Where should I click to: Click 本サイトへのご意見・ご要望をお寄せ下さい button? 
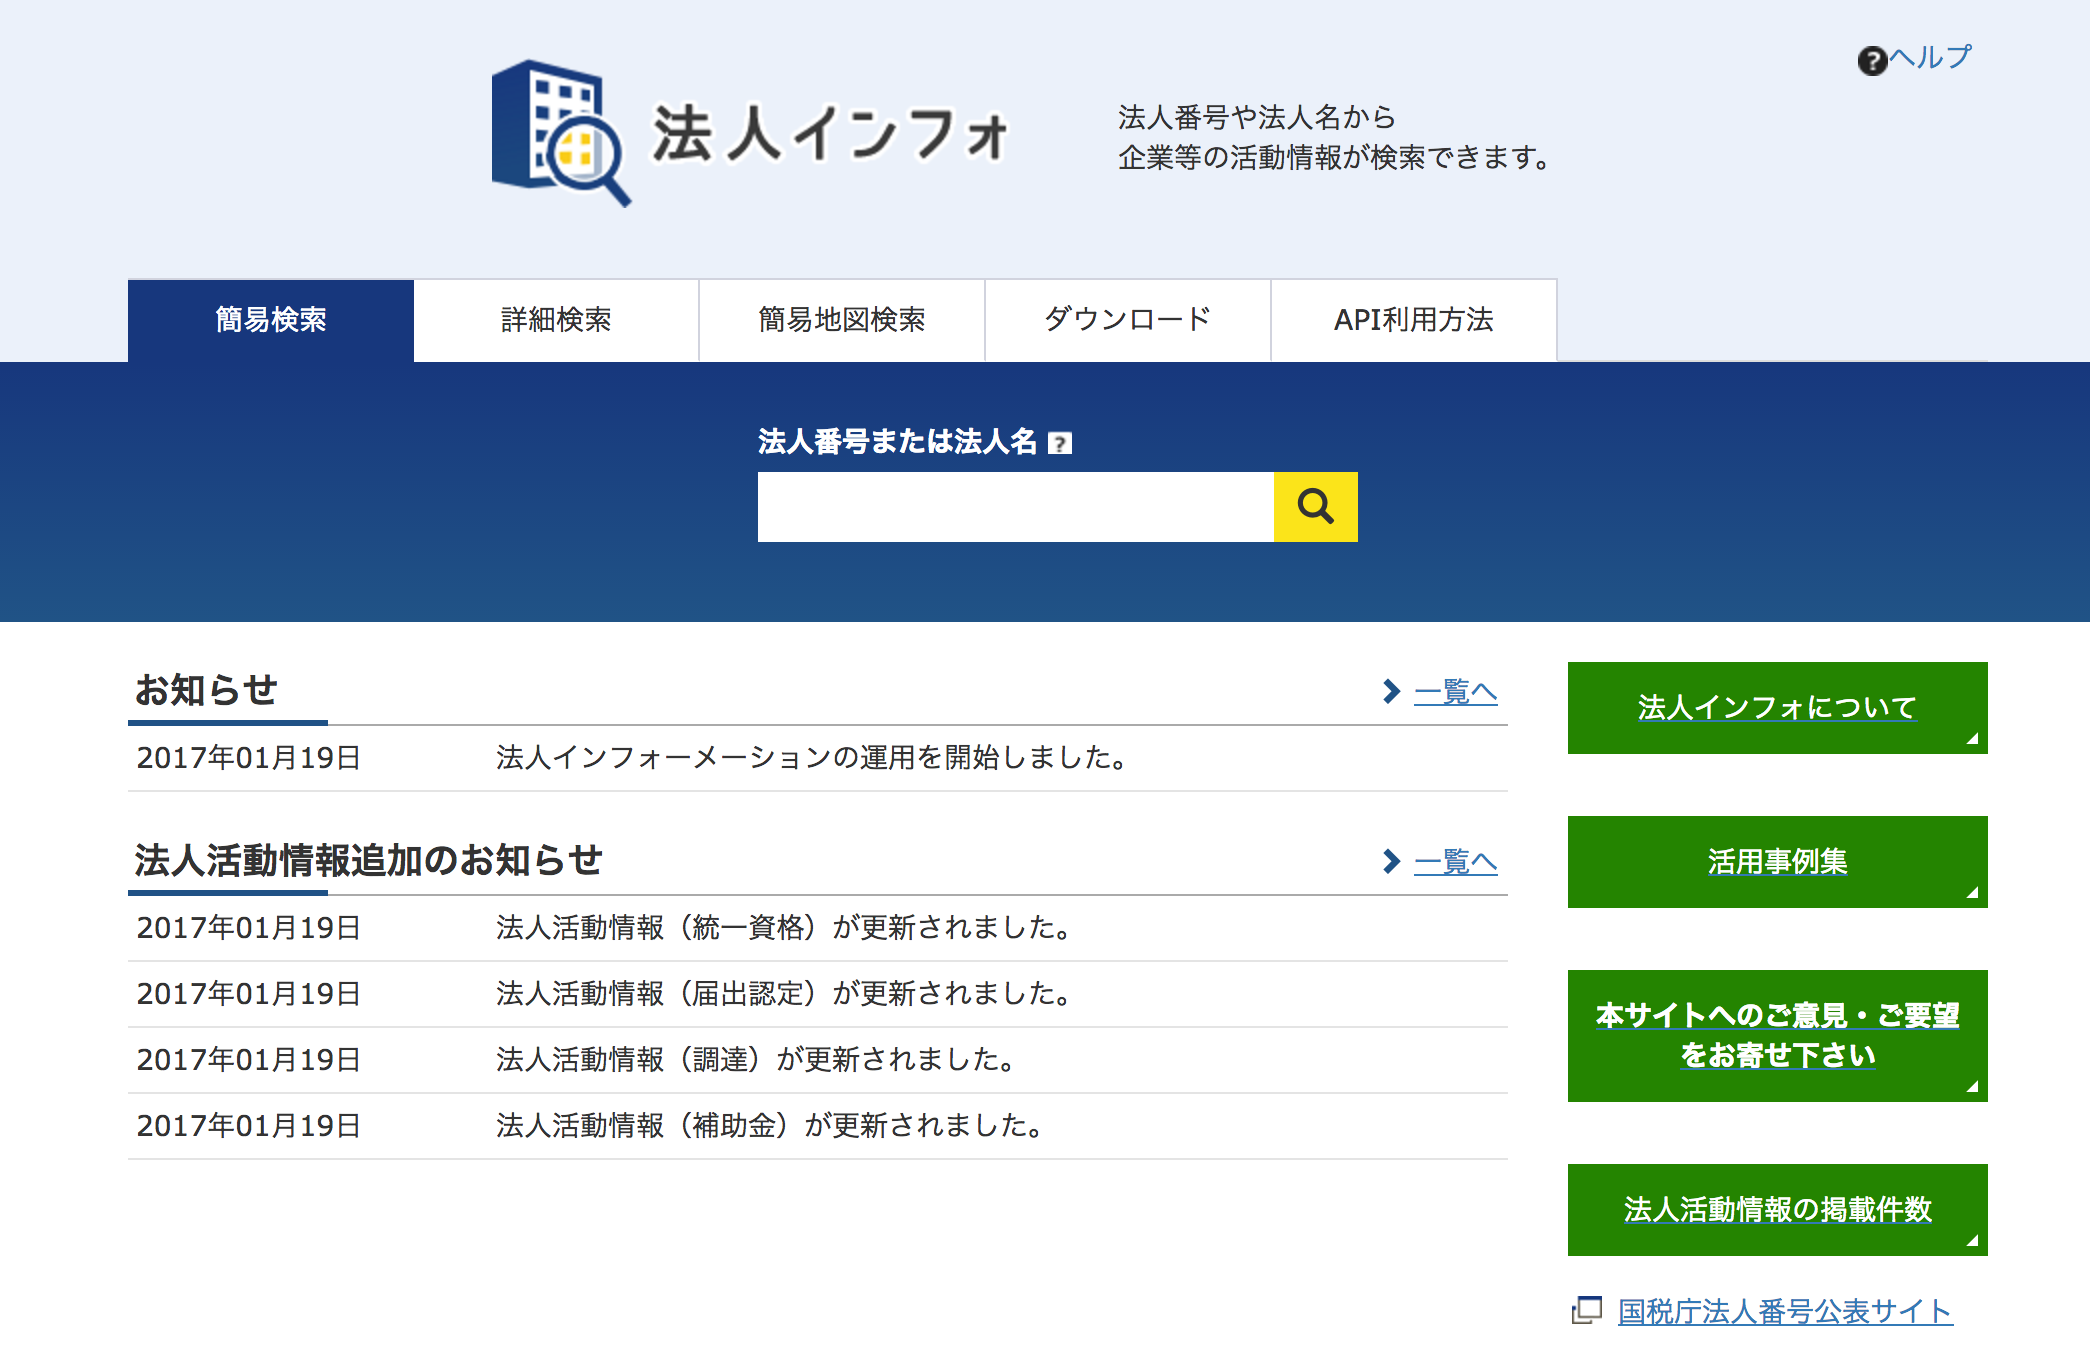pos(1777,1036)
